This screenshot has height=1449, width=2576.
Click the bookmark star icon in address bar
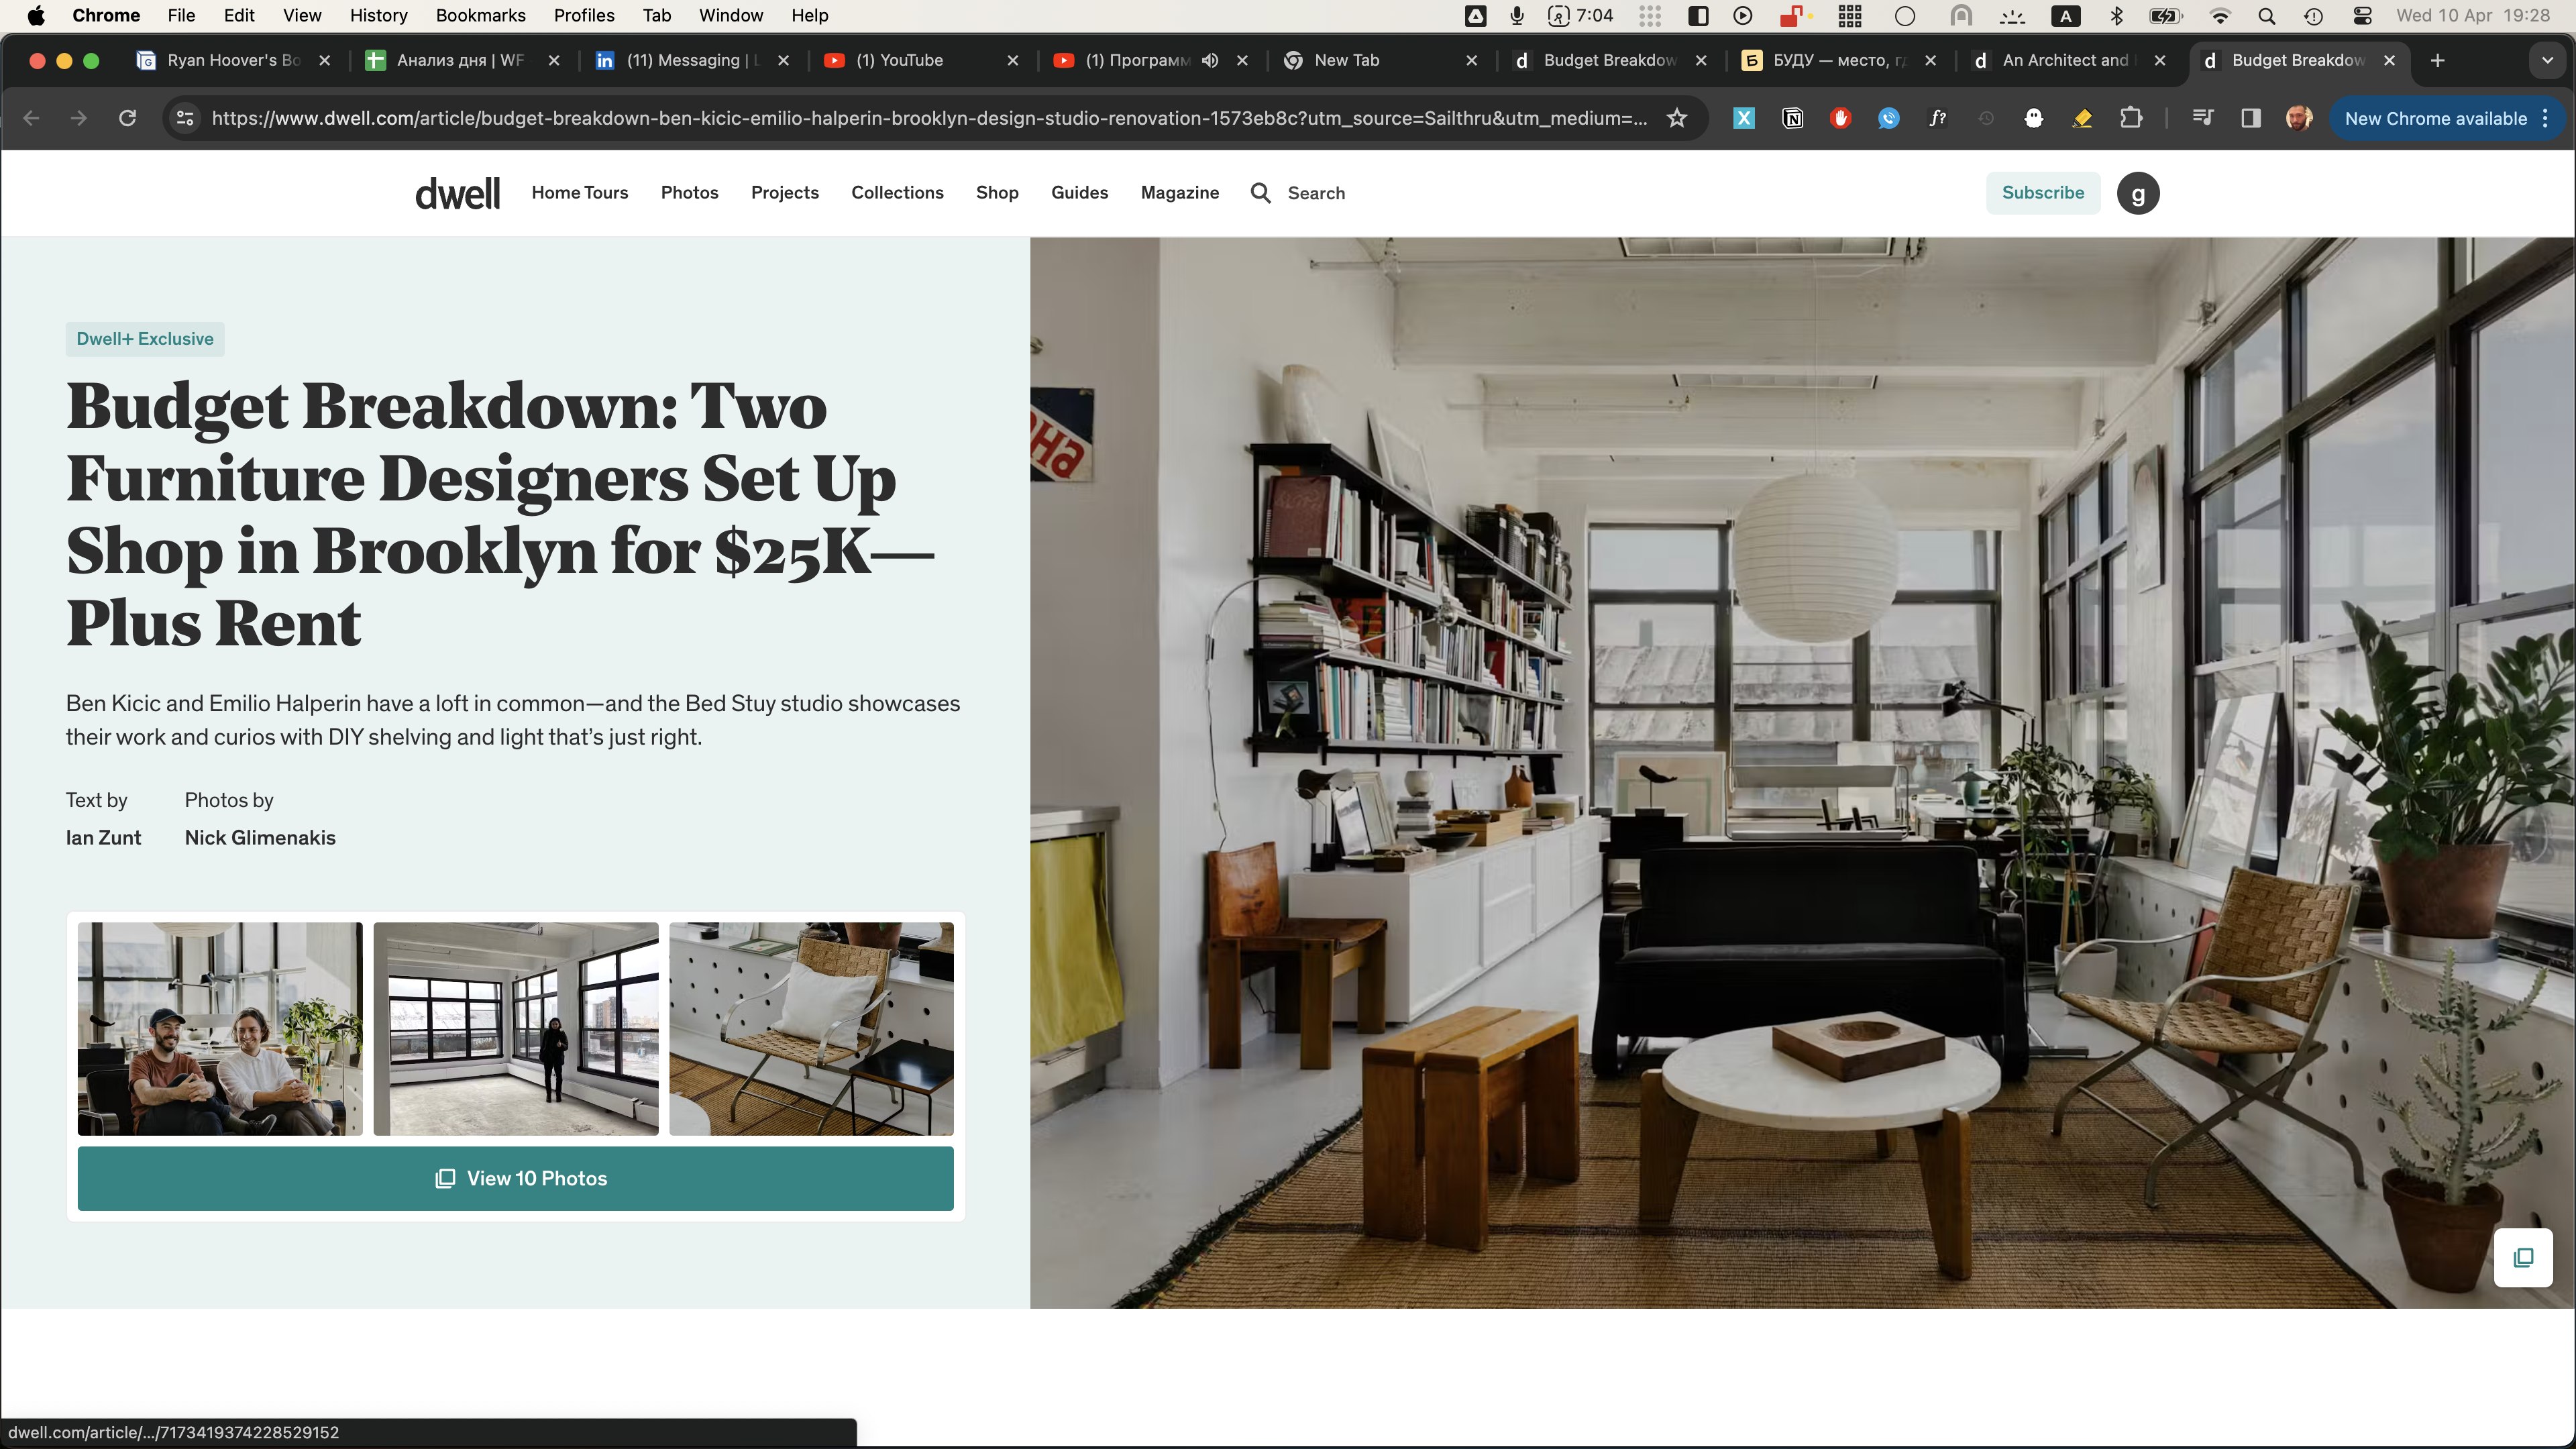(1677, 118)
